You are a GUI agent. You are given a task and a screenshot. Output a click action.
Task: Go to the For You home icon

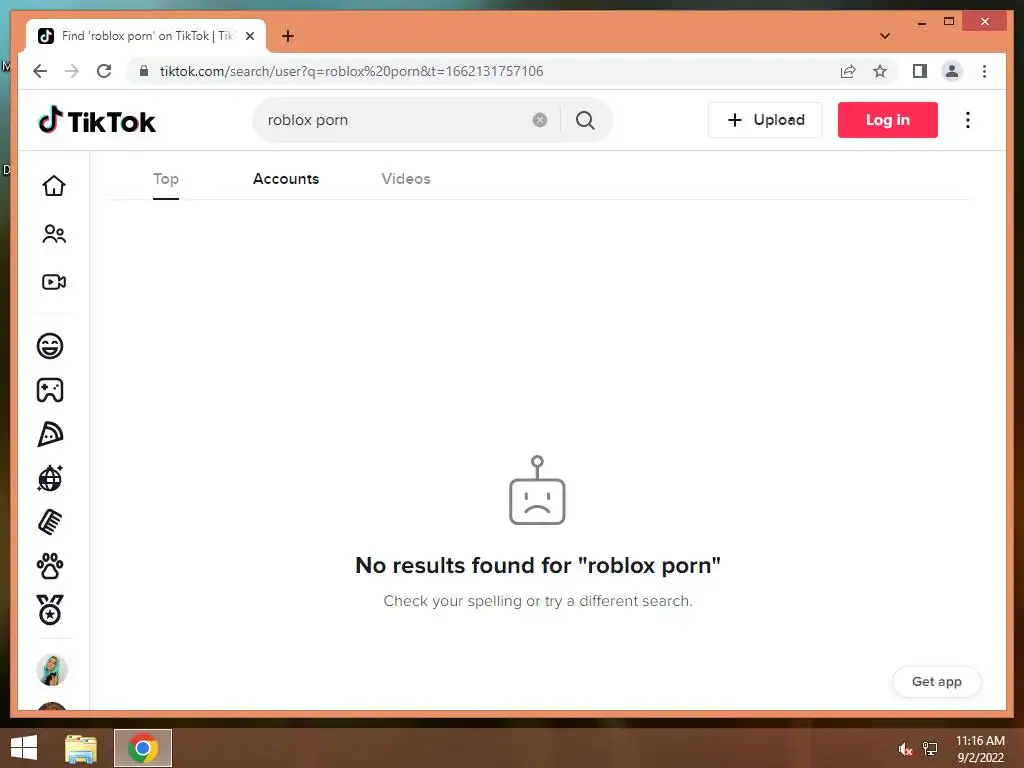(x=54, y=186)
